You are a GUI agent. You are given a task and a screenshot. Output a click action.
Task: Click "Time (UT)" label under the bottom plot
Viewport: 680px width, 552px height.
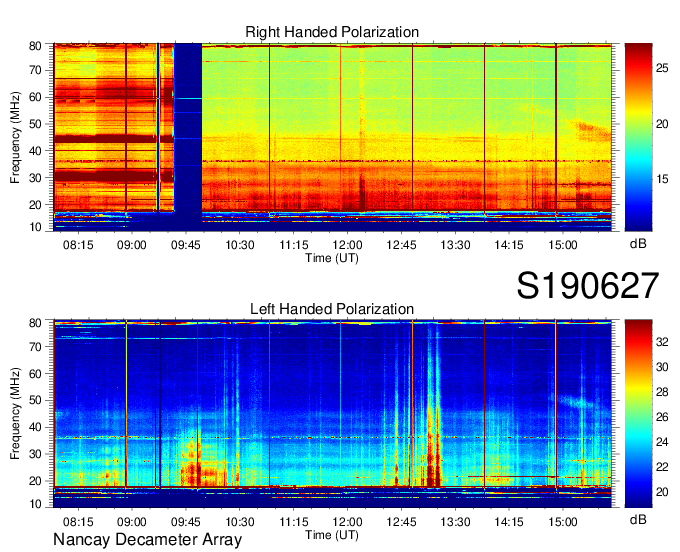click(332, 535)
